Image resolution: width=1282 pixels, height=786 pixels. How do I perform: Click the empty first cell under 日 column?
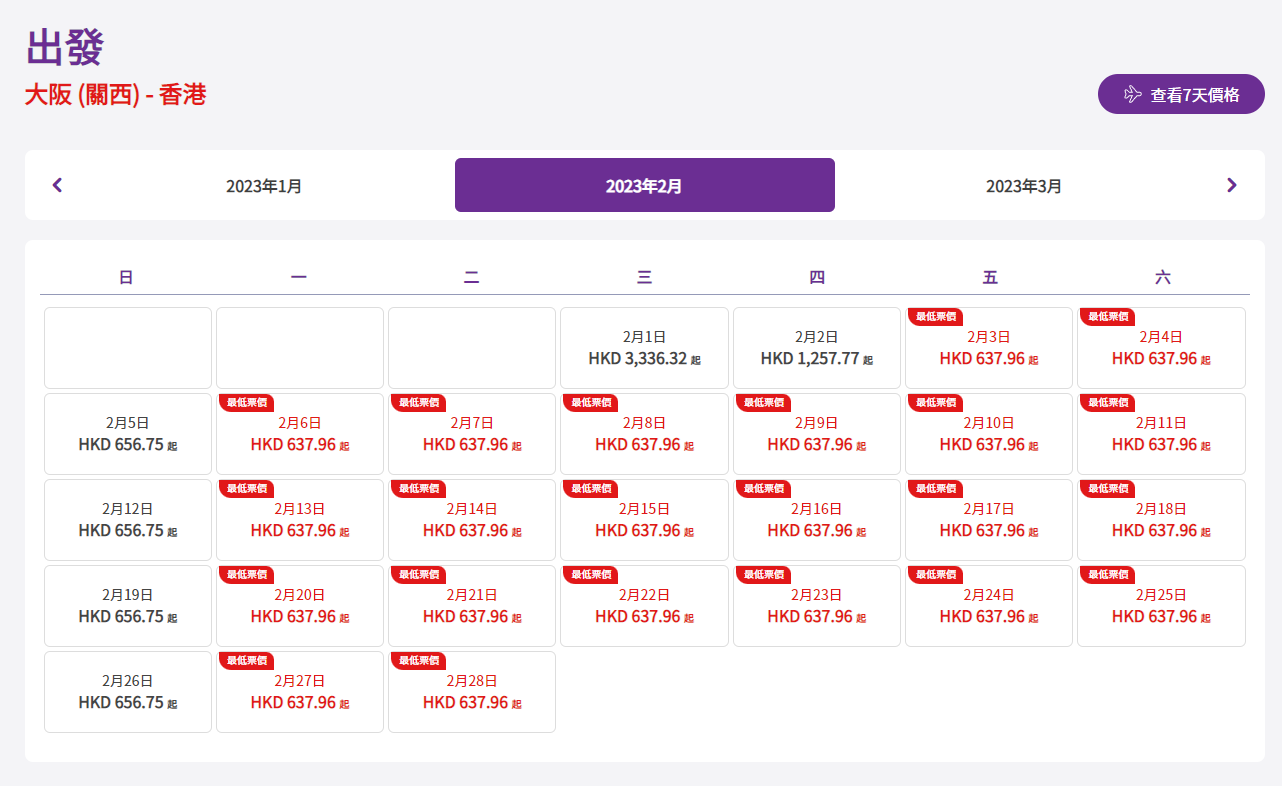127,348
